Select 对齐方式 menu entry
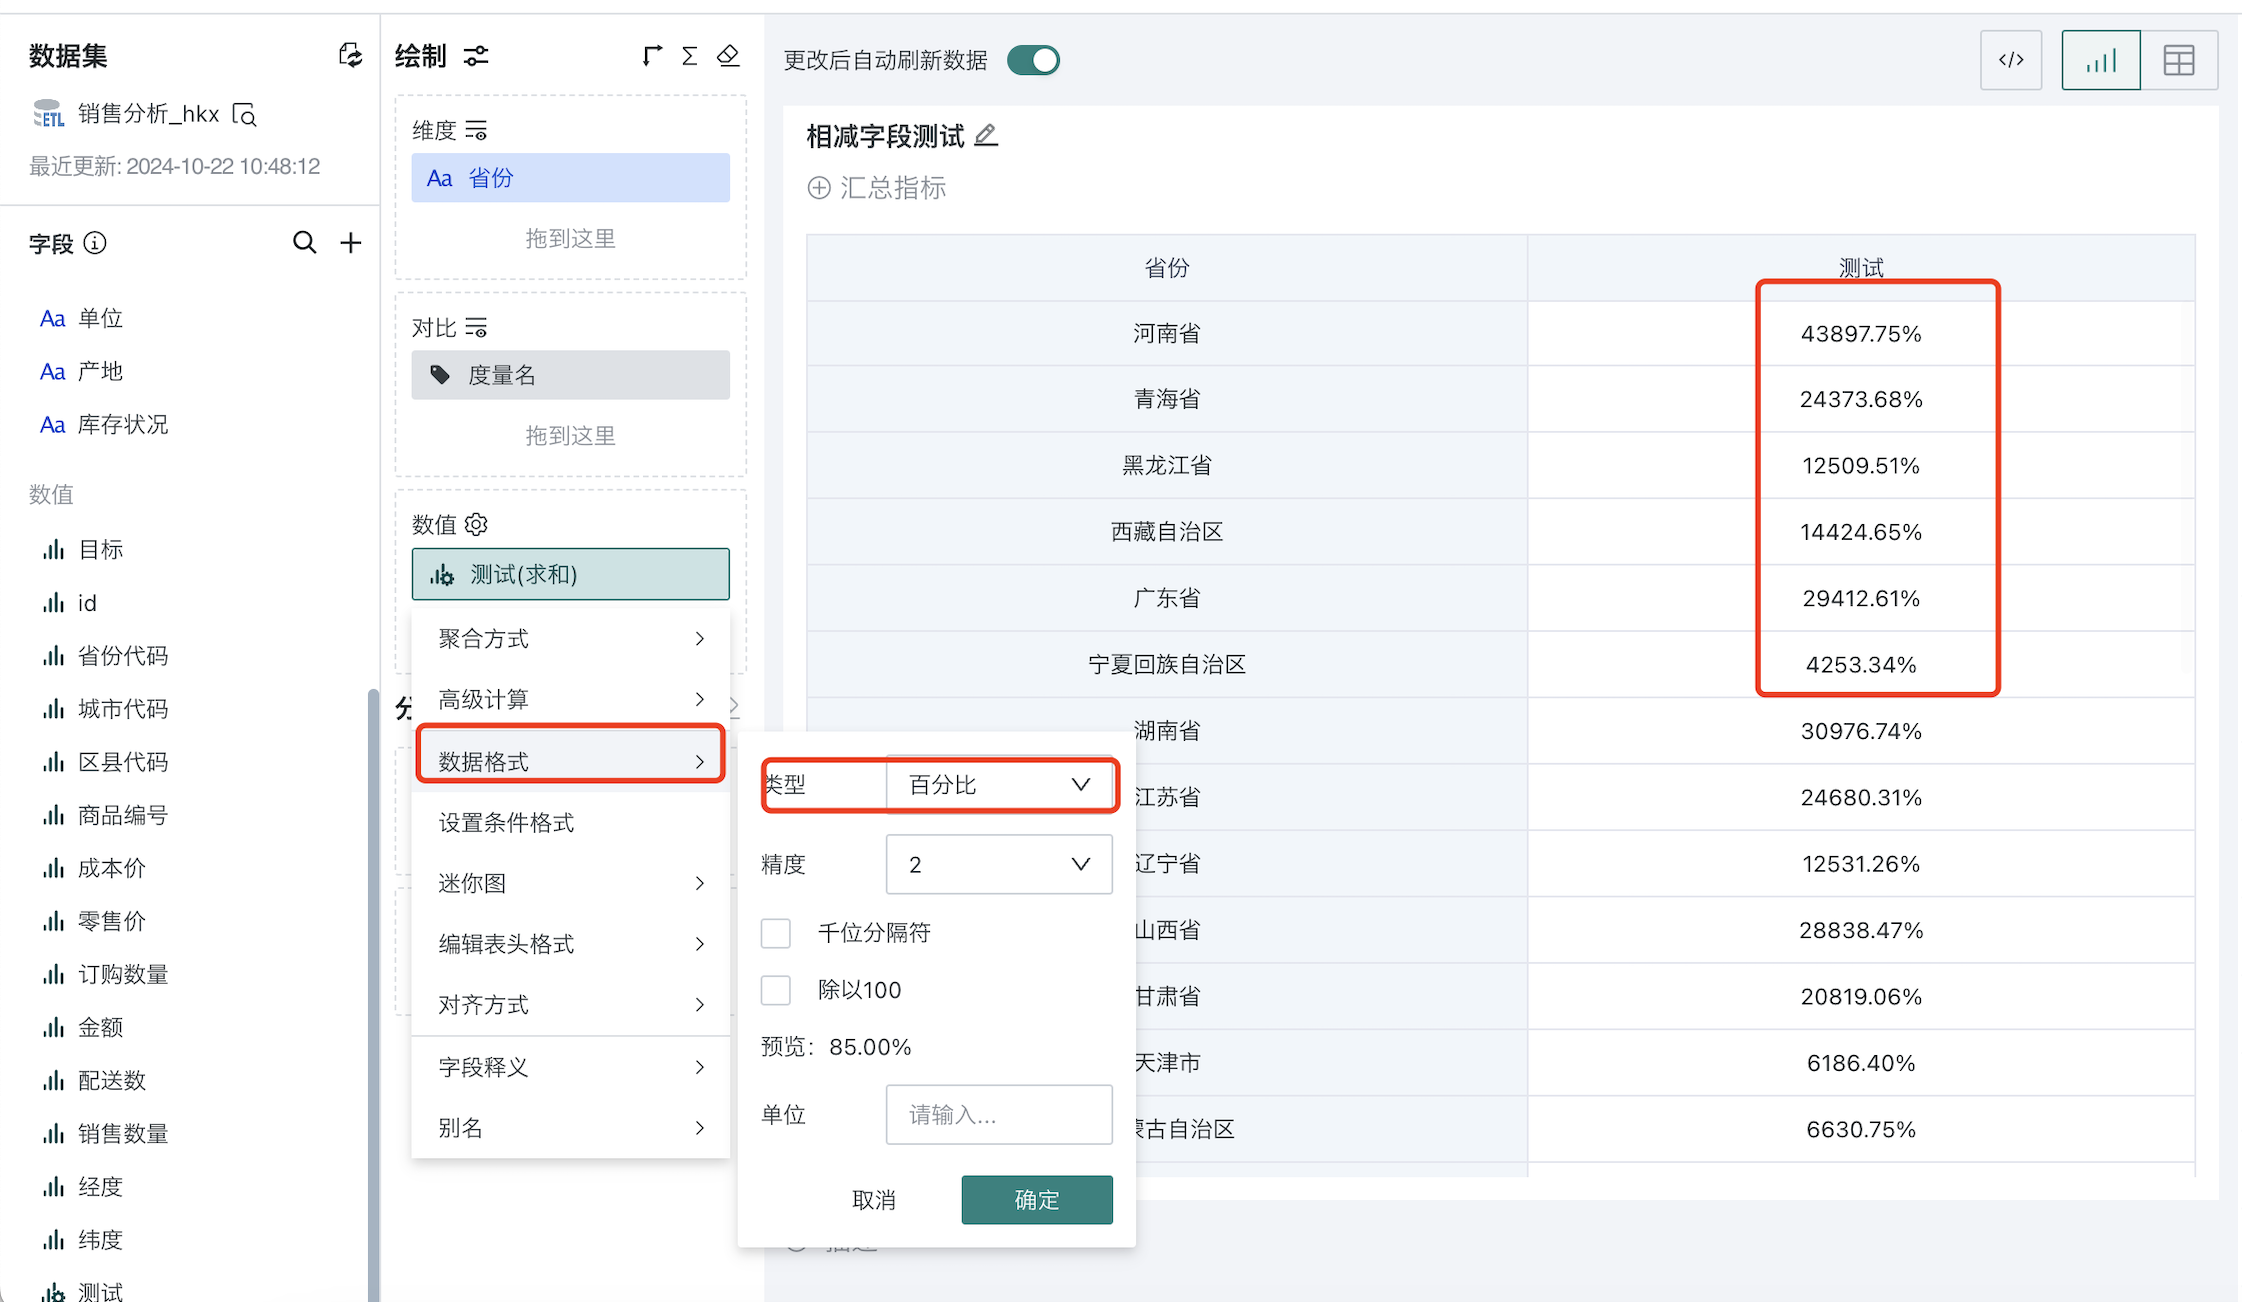Image resolution: width=2242 pixels, height=1302 pixels. [570, 1004]
